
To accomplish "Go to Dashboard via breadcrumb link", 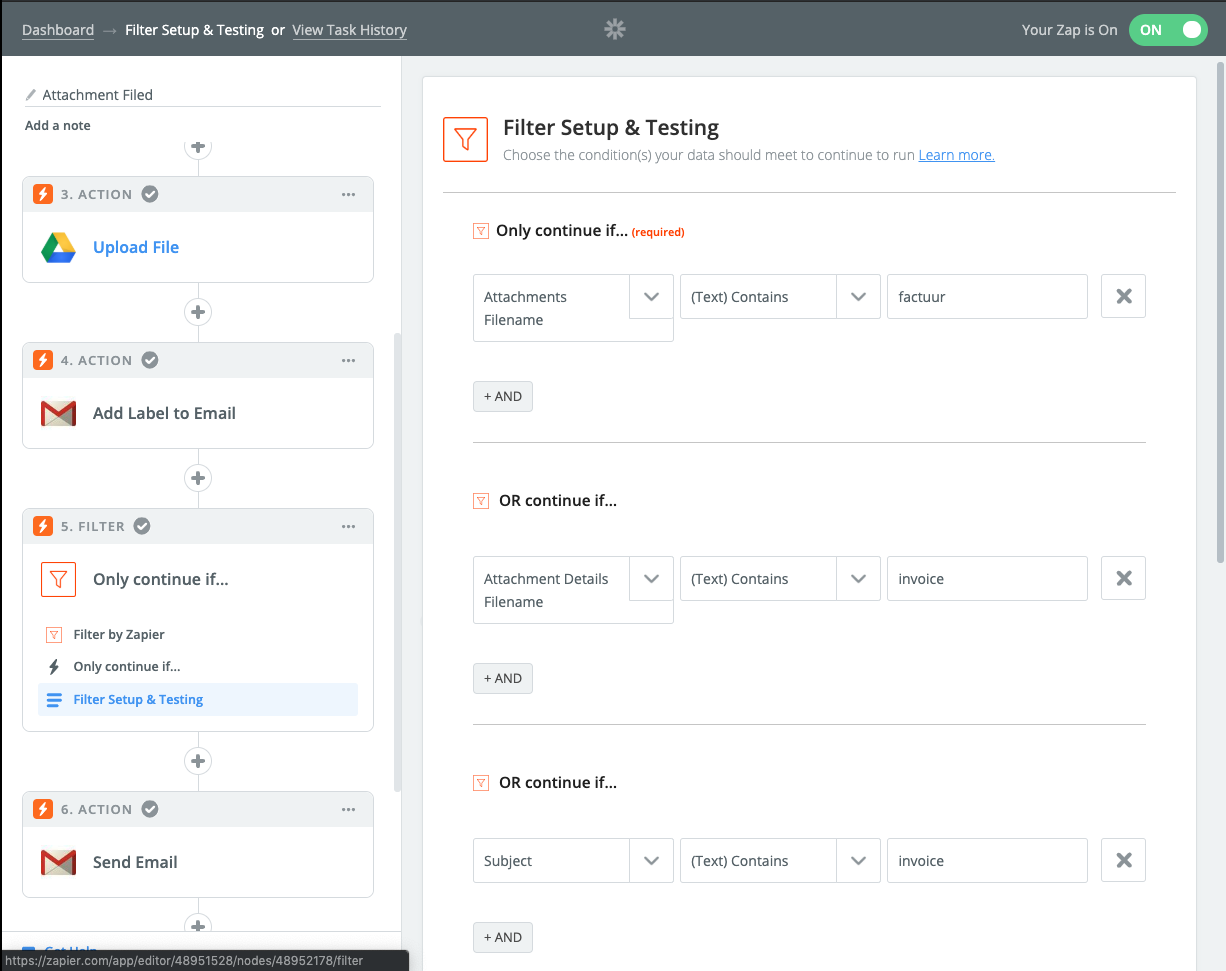I will point(58,30).
